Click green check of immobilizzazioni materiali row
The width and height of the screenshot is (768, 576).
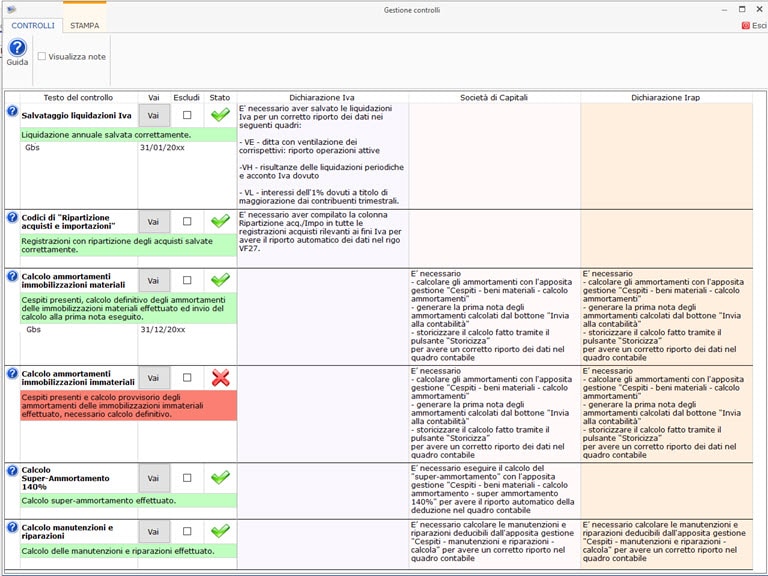coord(220,280)
